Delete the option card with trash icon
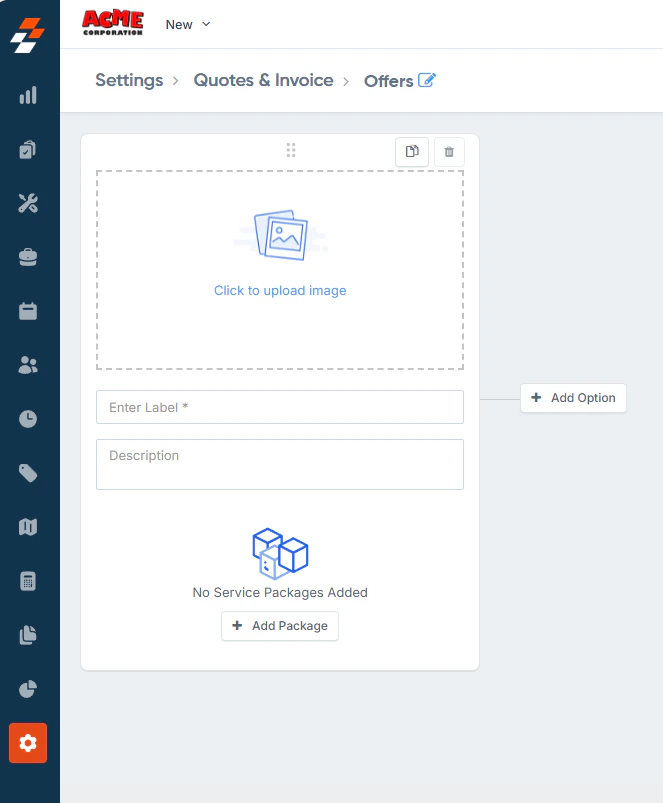 click(449, 152)
